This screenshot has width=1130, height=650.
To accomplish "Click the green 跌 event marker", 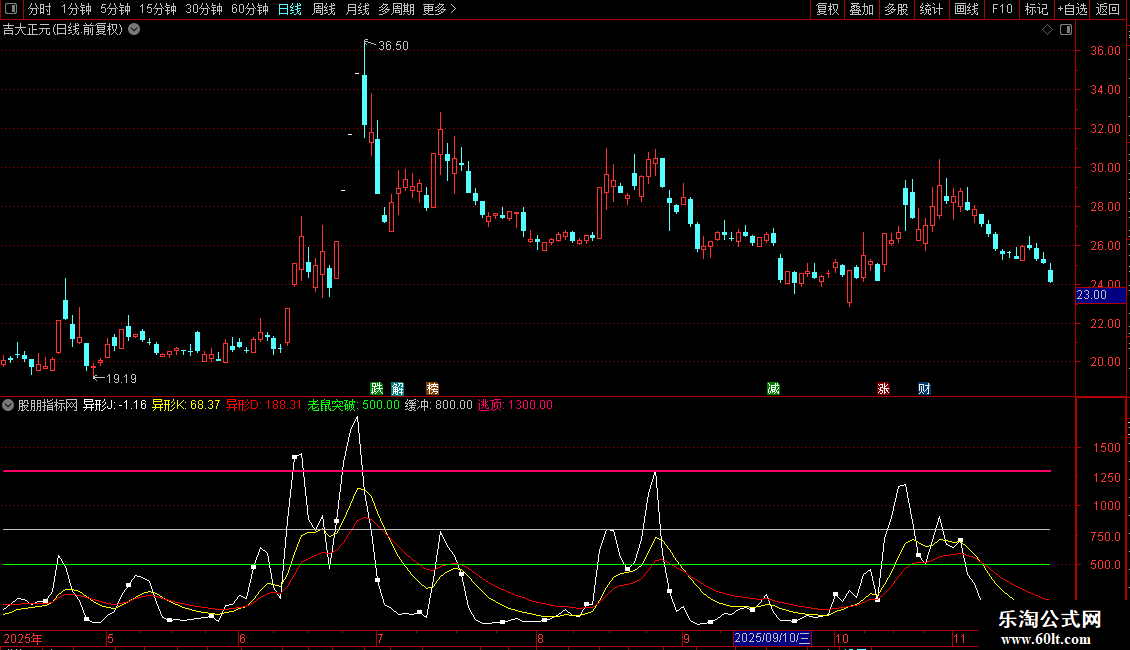I will click(377, 388).
